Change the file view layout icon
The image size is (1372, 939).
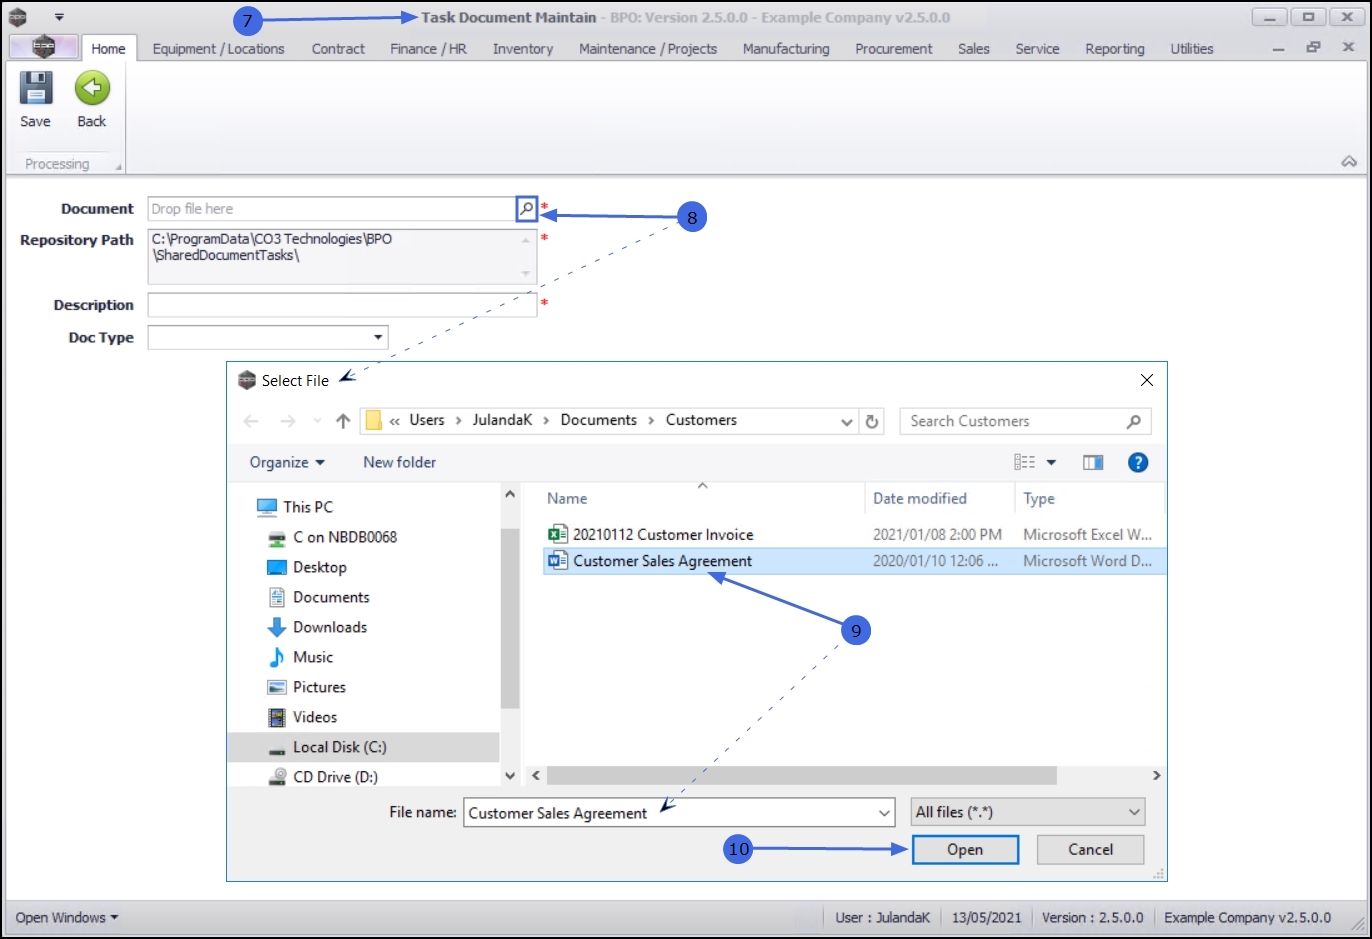coord(1024,462)
